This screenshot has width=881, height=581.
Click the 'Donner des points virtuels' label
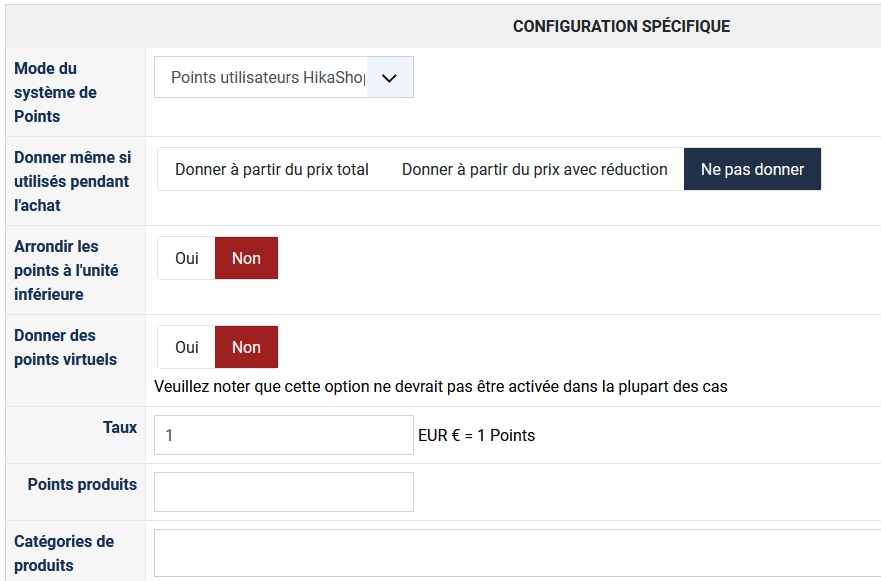[65, 347]
